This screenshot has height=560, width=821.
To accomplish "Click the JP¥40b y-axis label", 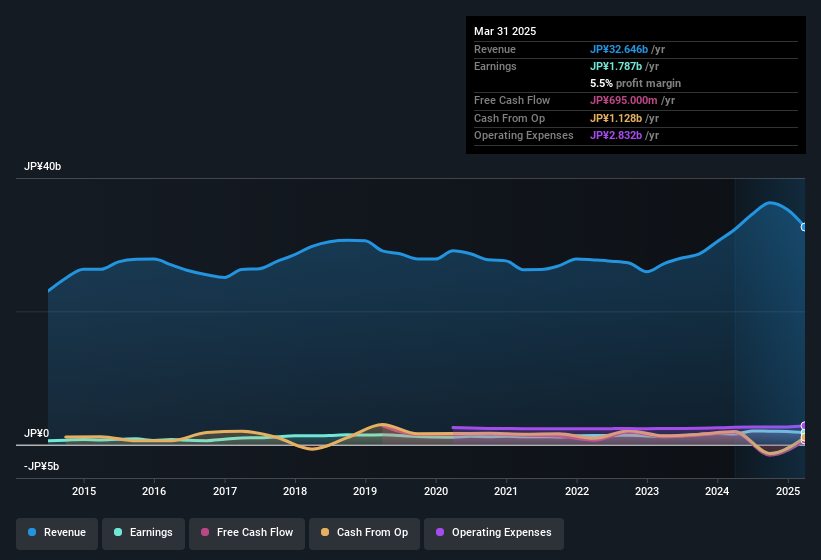I will [42, 166].
